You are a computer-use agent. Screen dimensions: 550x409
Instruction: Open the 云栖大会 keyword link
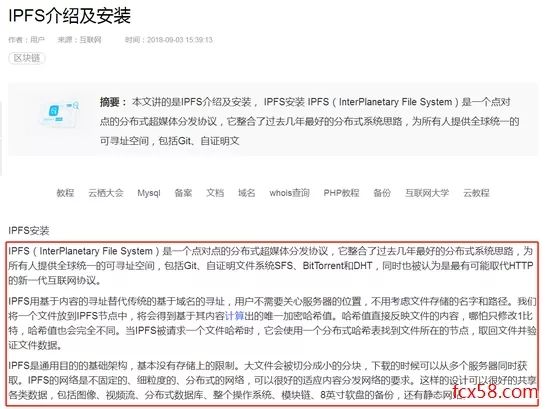click(106, 193)
